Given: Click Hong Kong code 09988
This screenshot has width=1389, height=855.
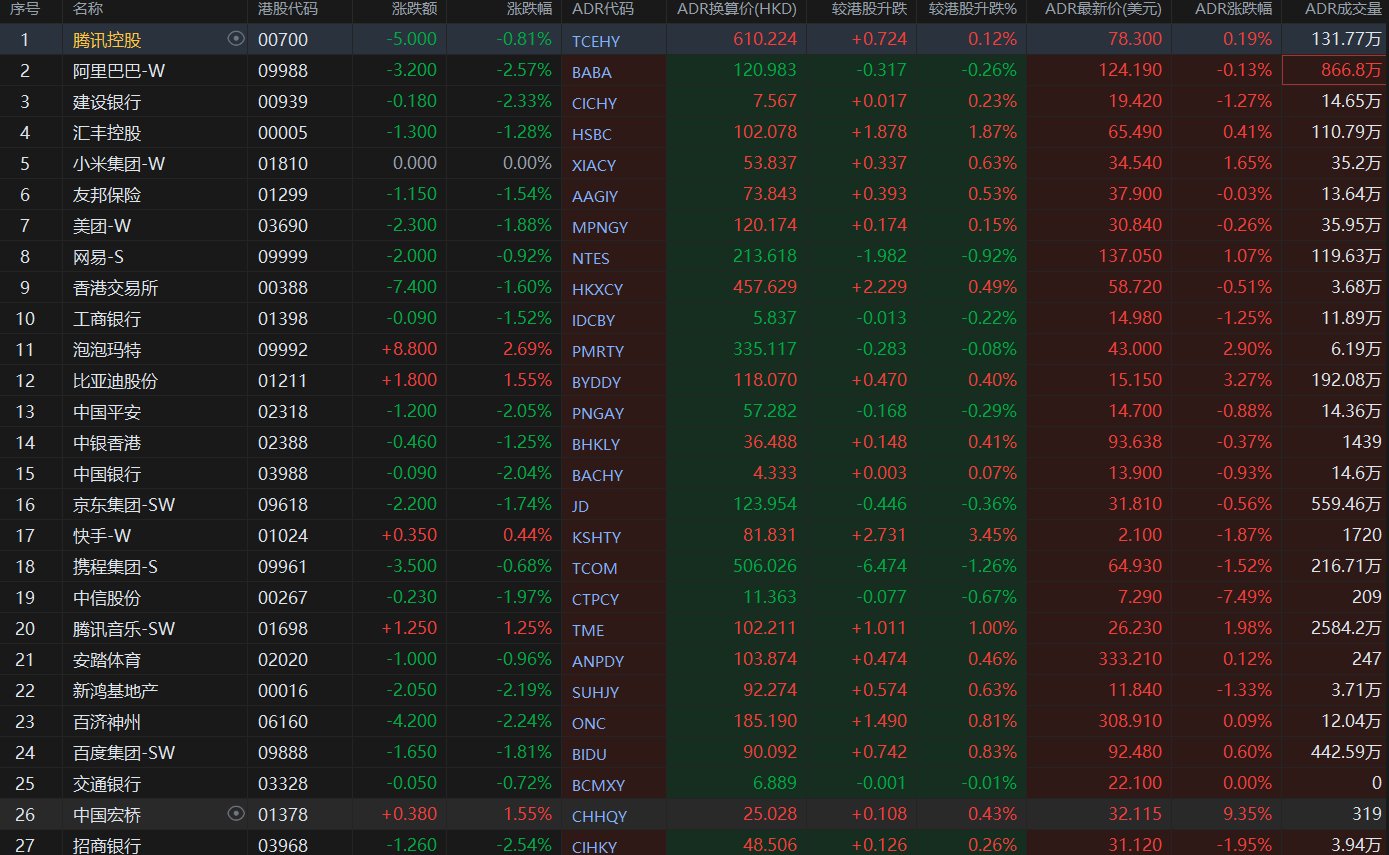Looking at the screenshot, I should pos(283,71).
